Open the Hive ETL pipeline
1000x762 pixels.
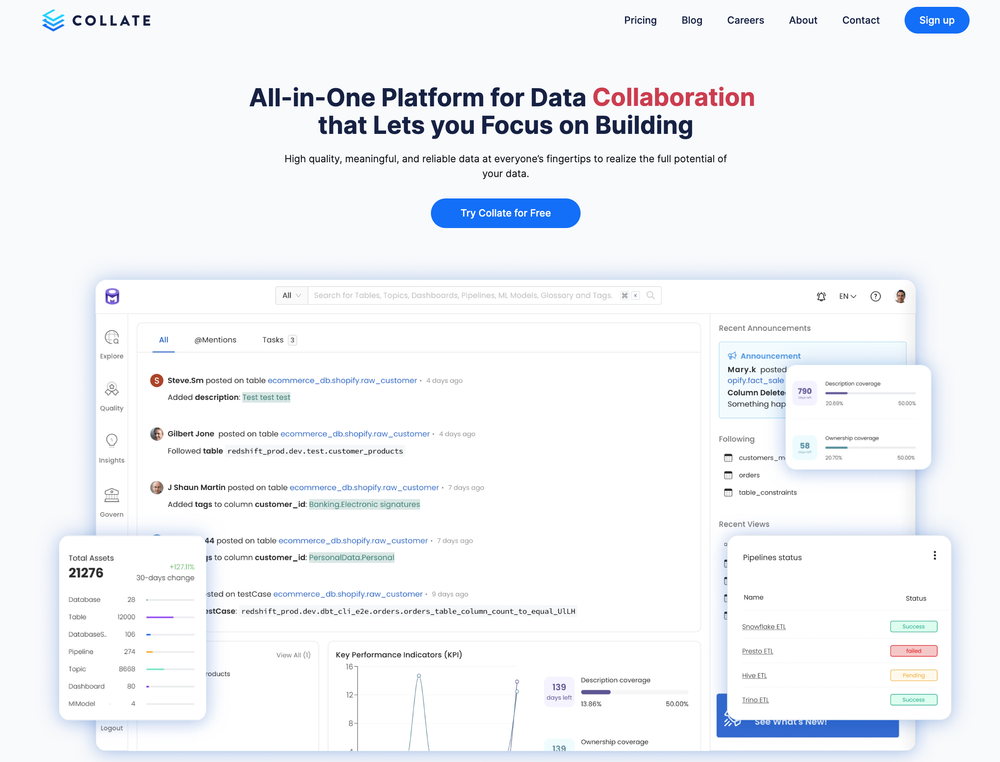(x=754, y=676)
